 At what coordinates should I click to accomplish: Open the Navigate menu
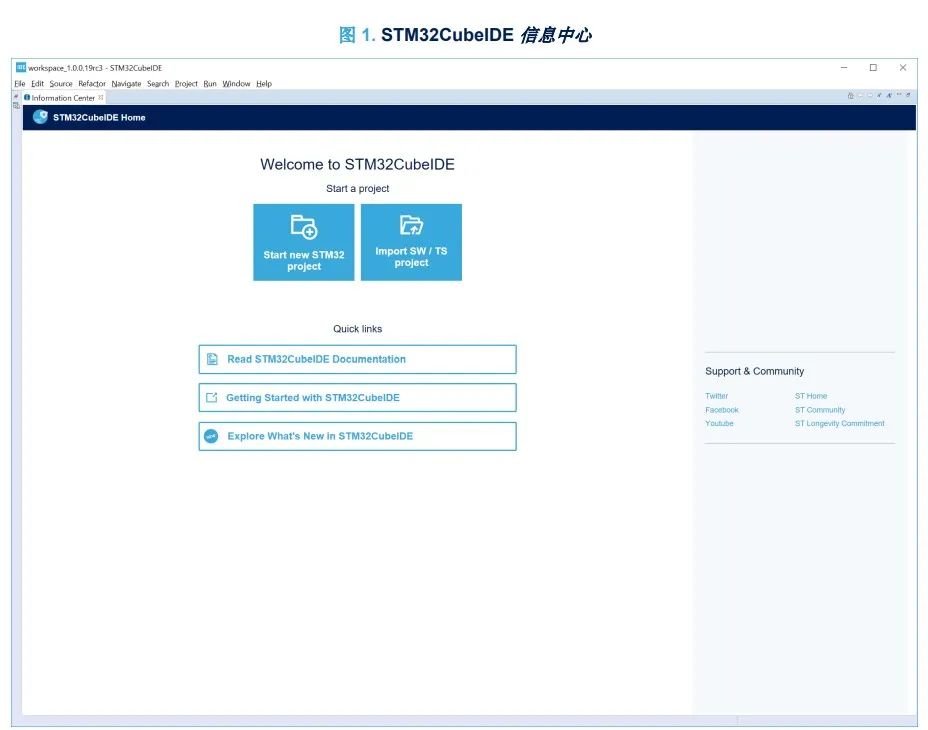tap(126, 83)
